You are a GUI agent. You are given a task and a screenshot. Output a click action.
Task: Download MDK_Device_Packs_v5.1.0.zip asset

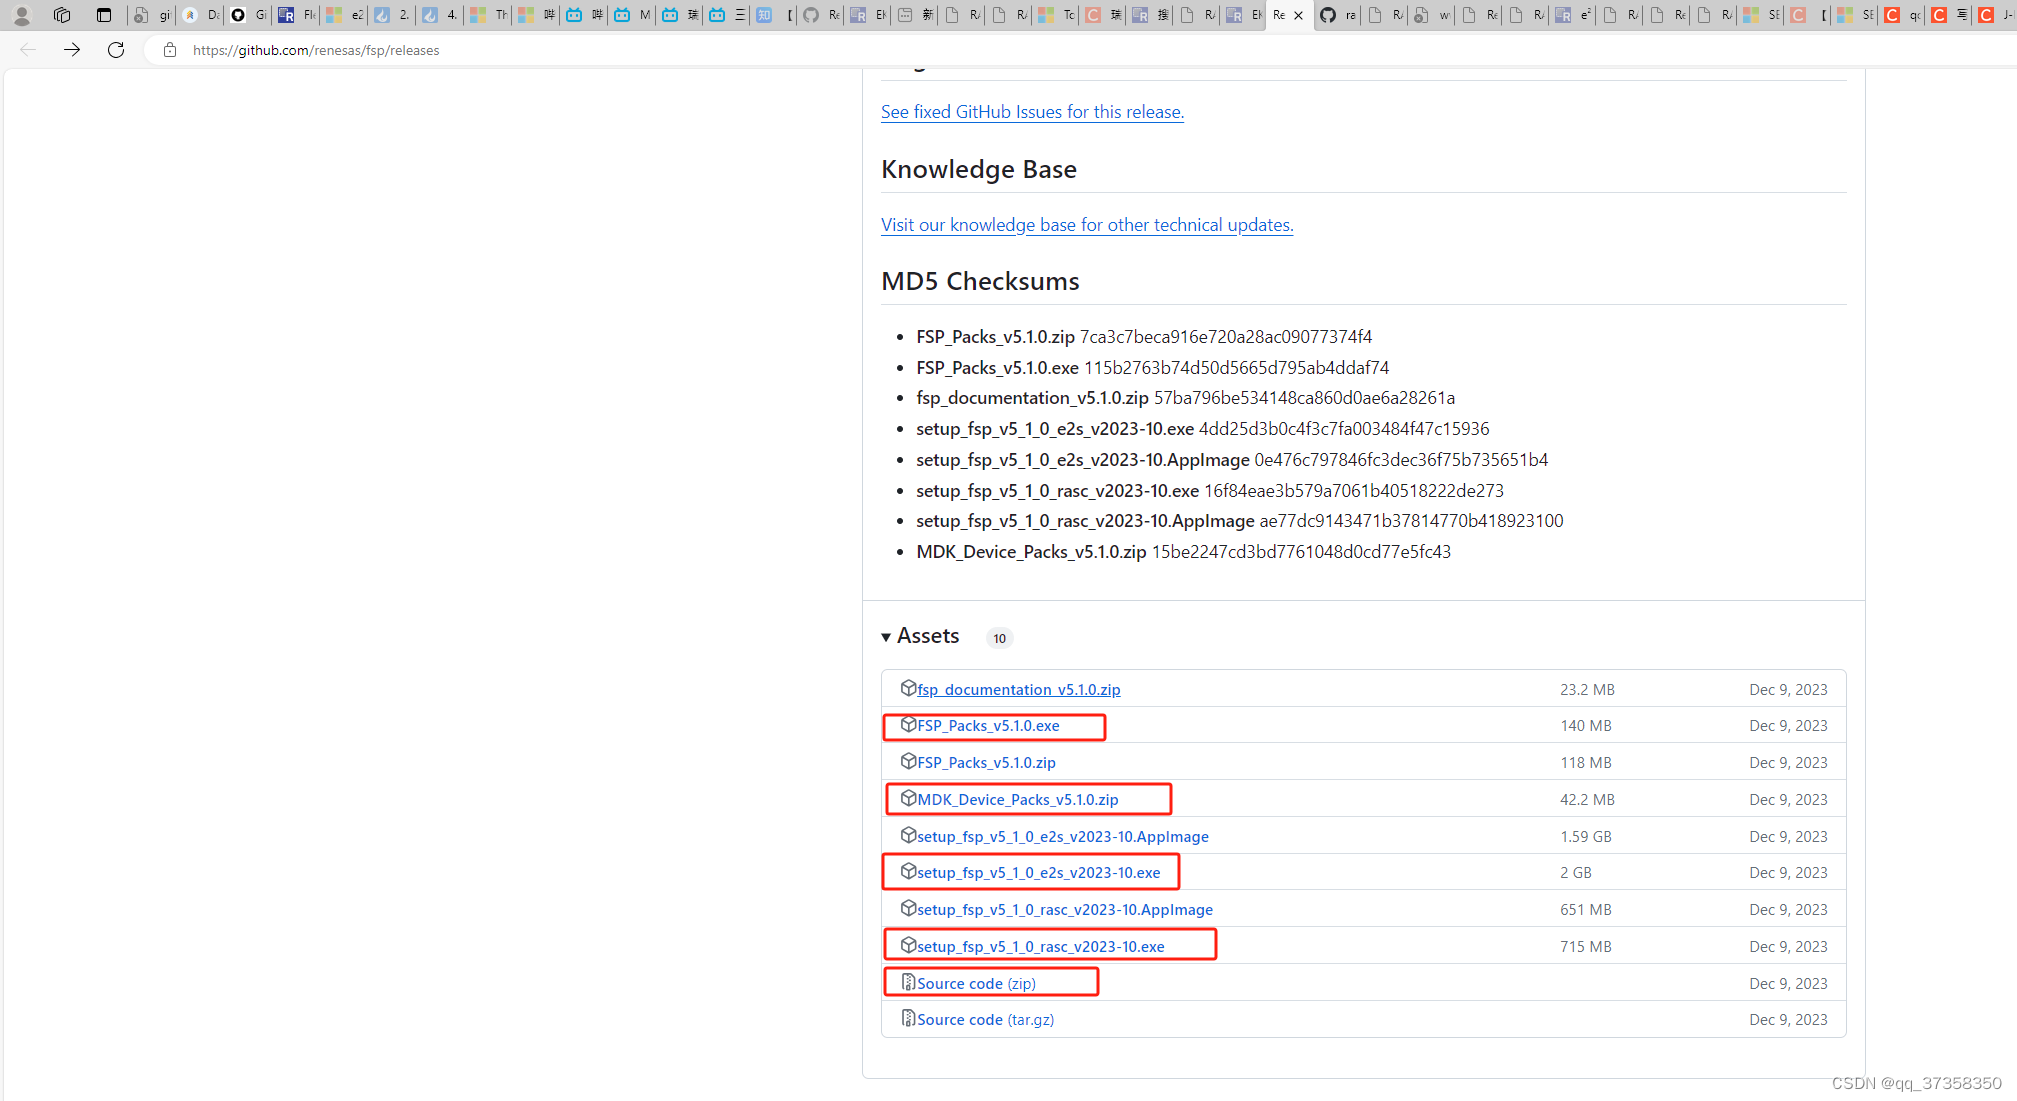coord(1017,800)
